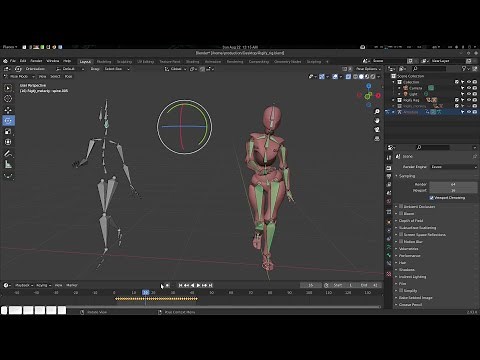The image size is (480, 360).
Task: Switch to the Sculpting workspace tab
Action: tap(124, 62)
